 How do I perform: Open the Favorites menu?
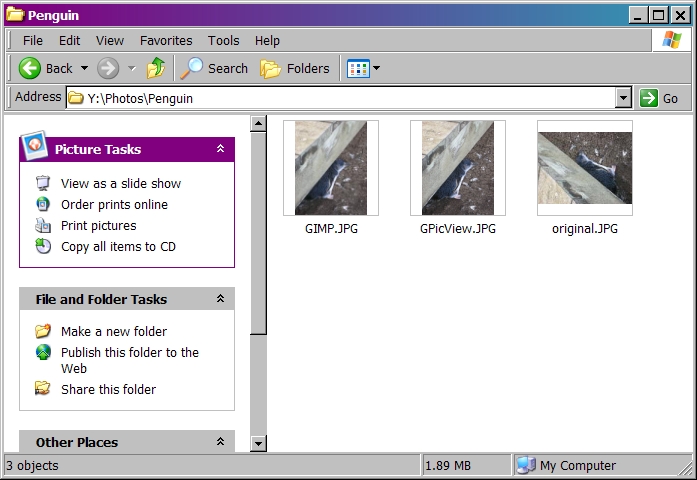166,40
